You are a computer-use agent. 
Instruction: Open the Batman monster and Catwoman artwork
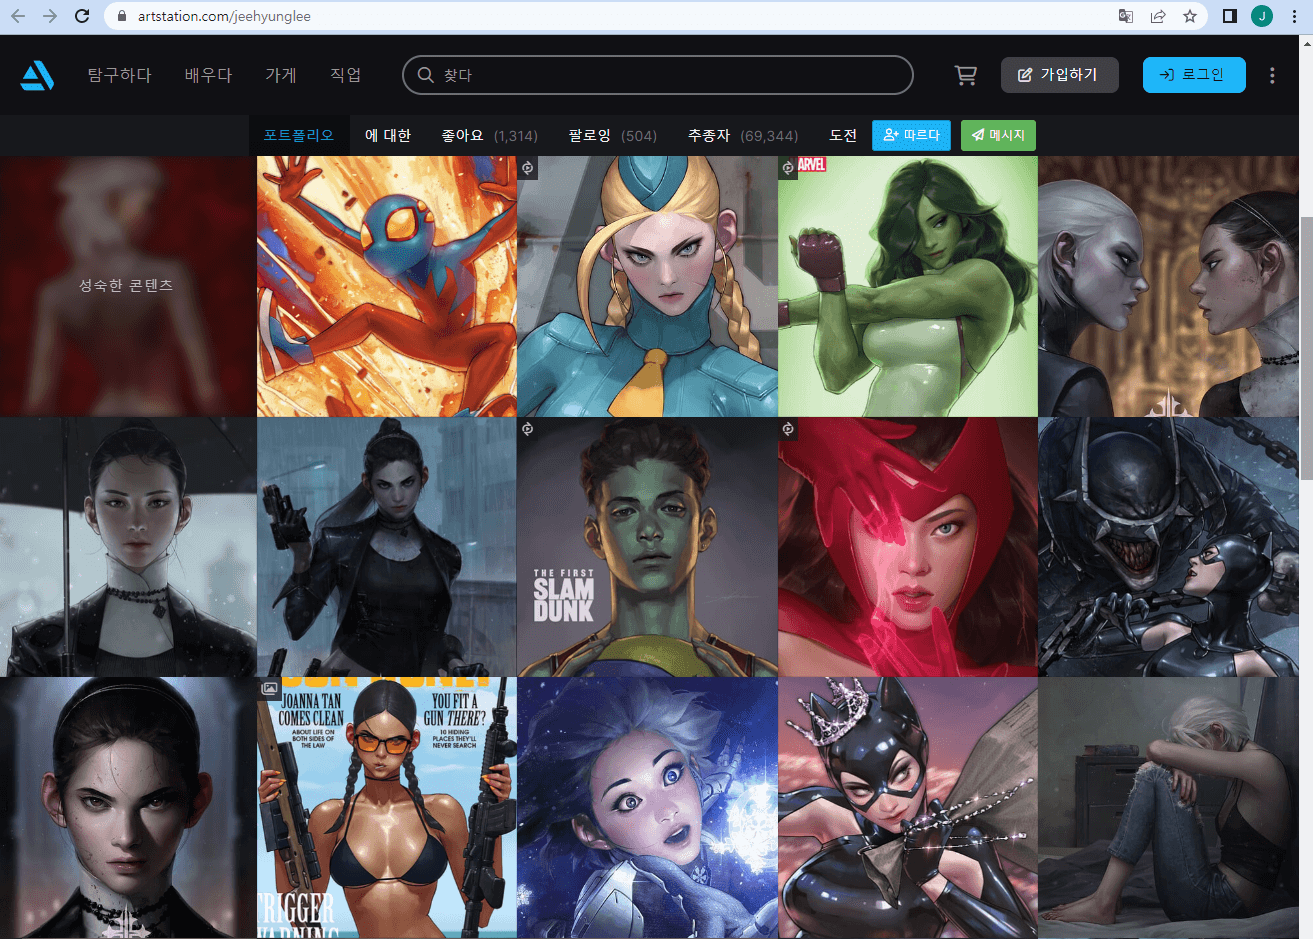(1168, 547)
